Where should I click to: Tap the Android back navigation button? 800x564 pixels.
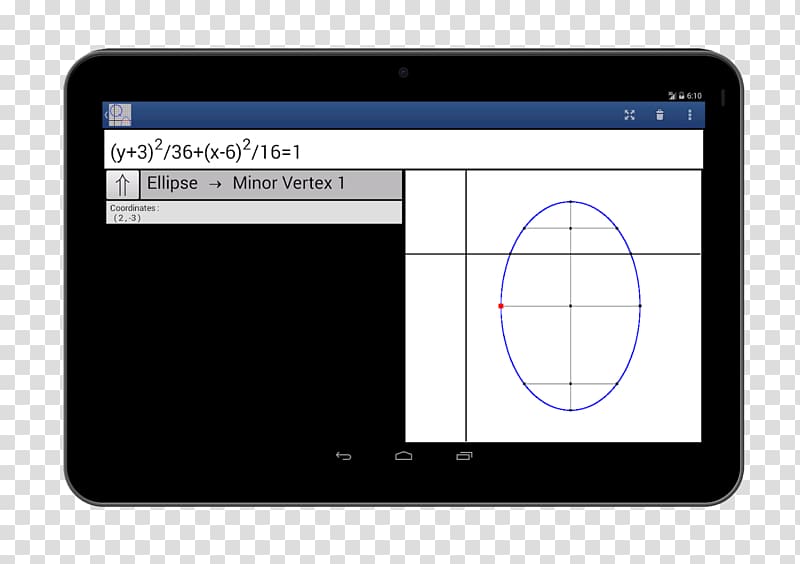(x=343, y=456)
